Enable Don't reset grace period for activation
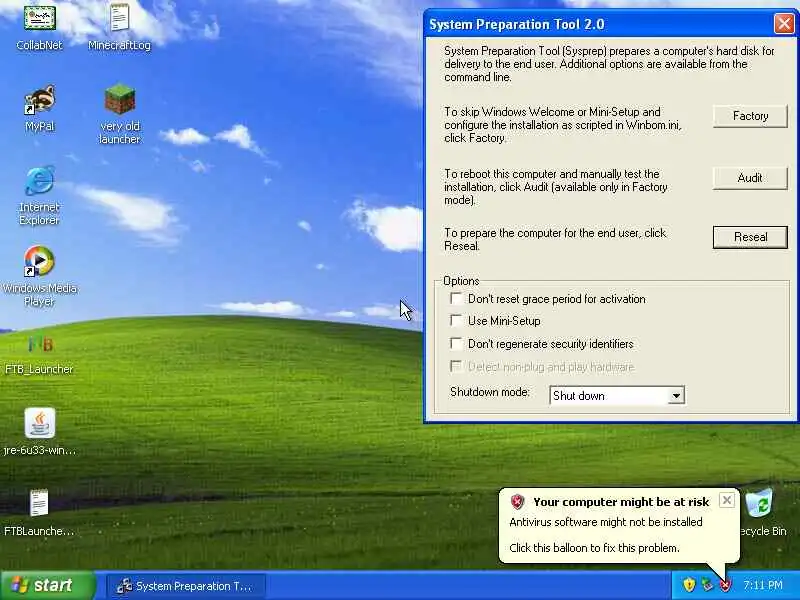Viewport: 800px width, 600px height. coord(456,298)
